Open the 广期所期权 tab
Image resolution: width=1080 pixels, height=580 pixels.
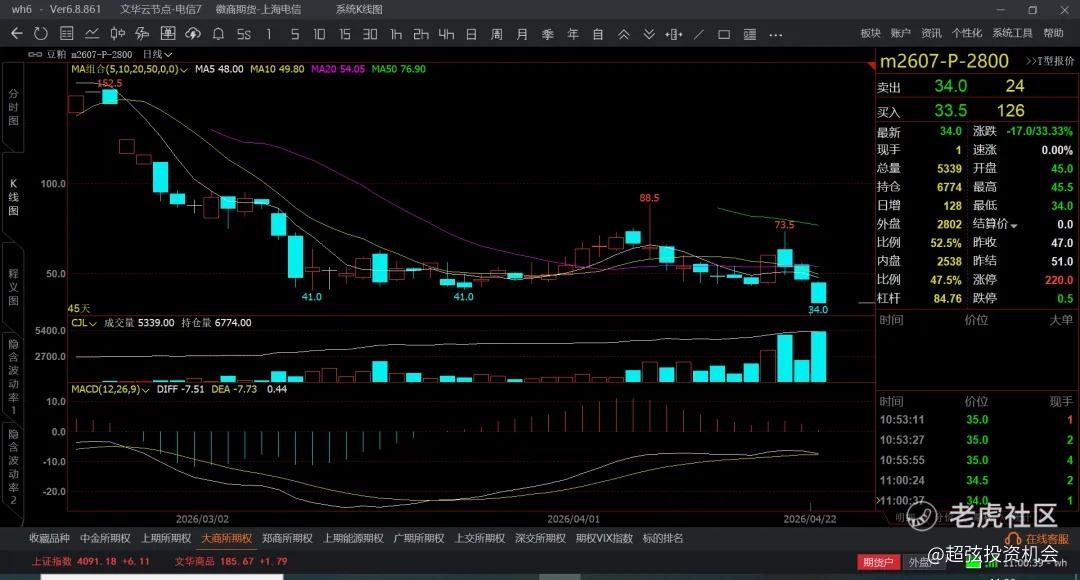coord(419,539)
